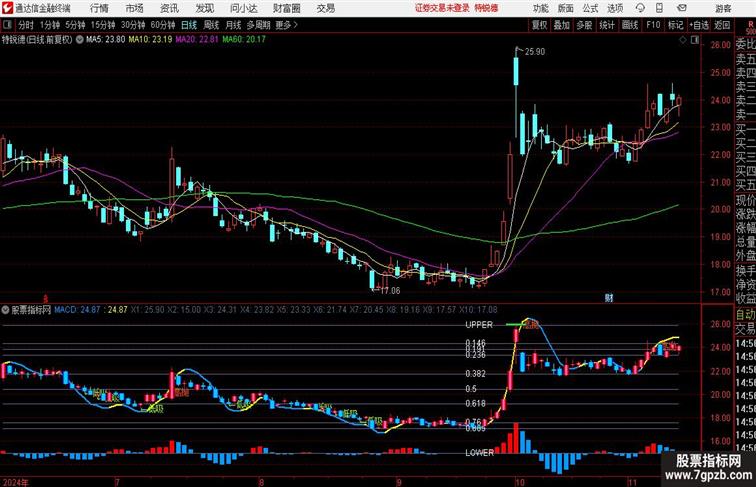
Task: Open the 财富圈 menu
Action: (286, 8)
